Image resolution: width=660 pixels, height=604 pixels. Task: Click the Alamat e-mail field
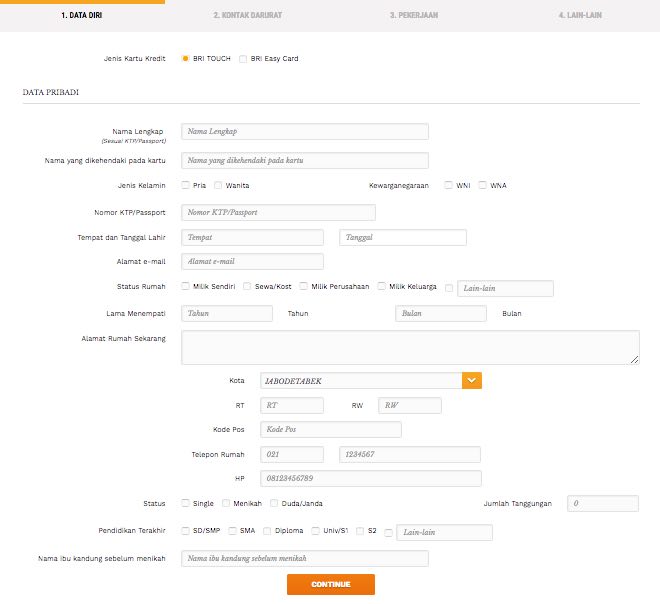[253, 261]
